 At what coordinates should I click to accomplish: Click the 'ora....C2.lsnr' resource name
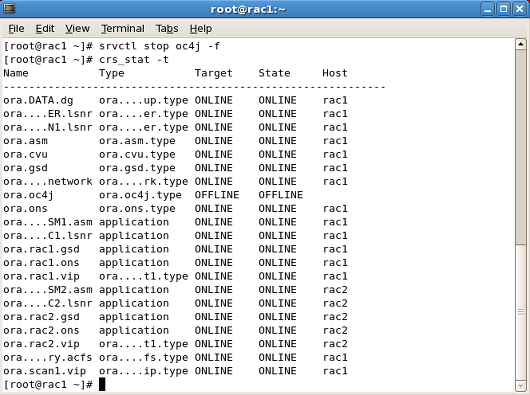[x=48, y=303]
